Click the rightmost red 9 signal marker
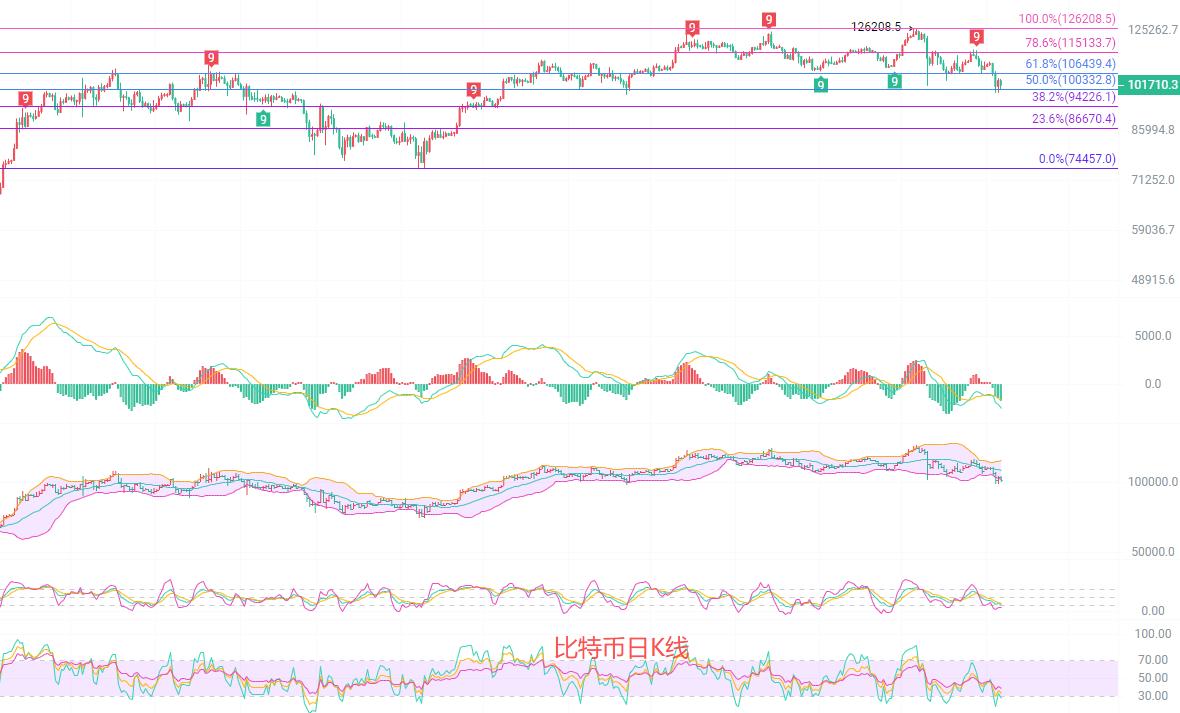 pyautogui.click(x=976, y=37)
